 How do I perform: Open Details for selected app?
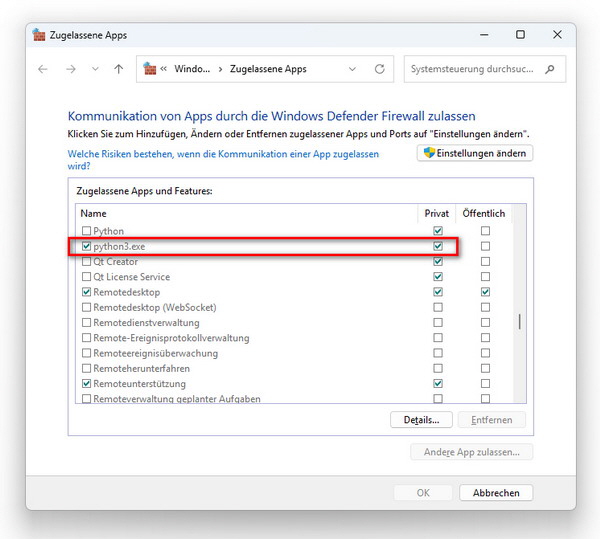tap(421, 420)
